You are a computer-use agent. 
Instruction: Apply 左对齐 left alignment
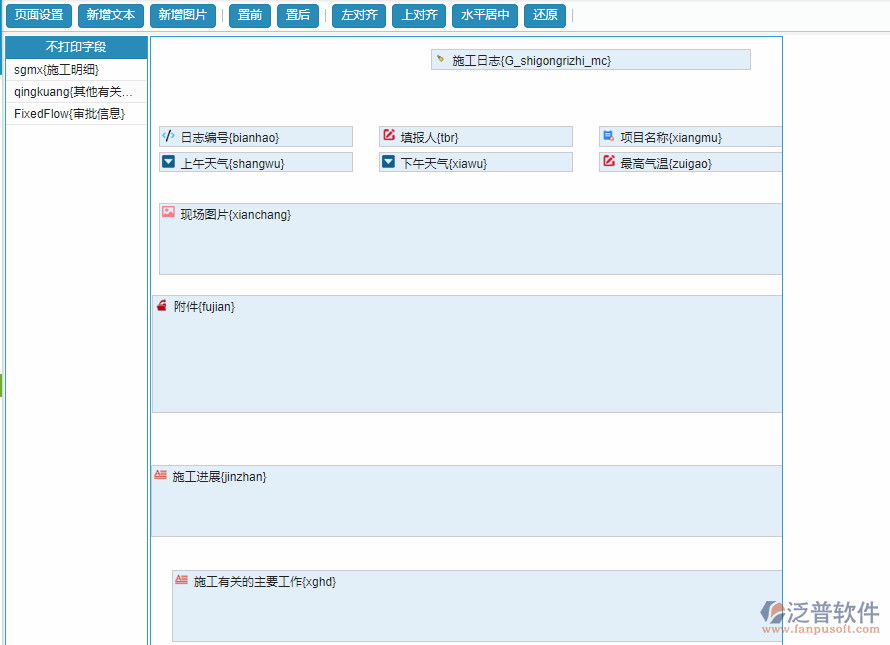tap(359, 15)
